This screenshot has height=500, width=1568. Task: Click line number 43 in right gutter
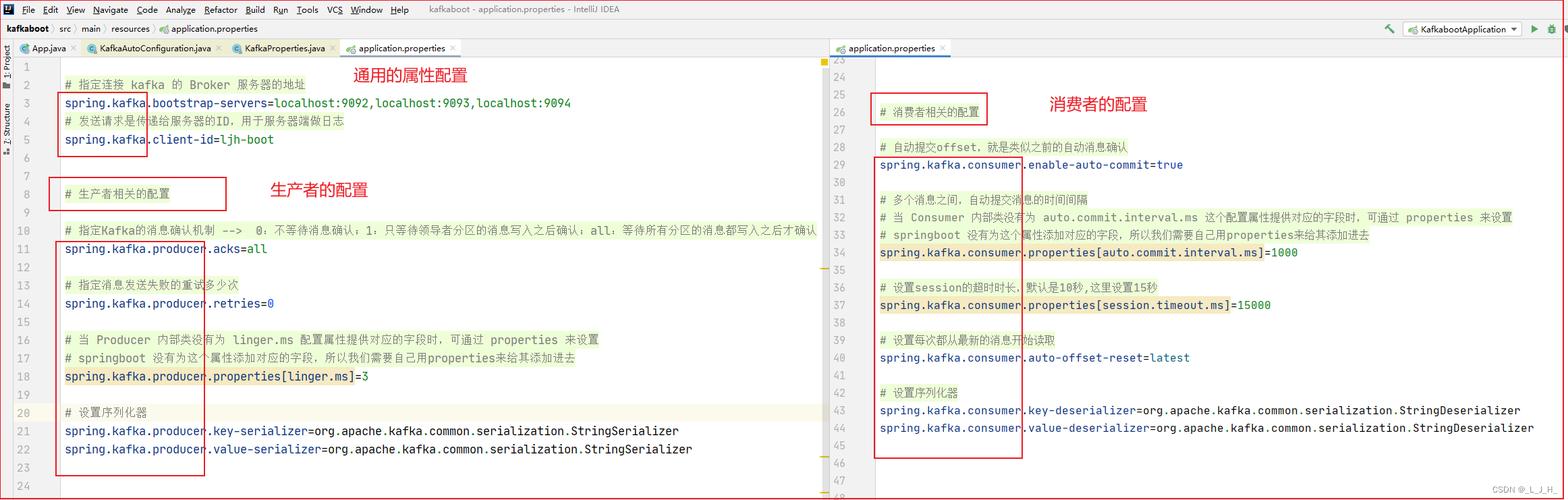pos(839,411)
